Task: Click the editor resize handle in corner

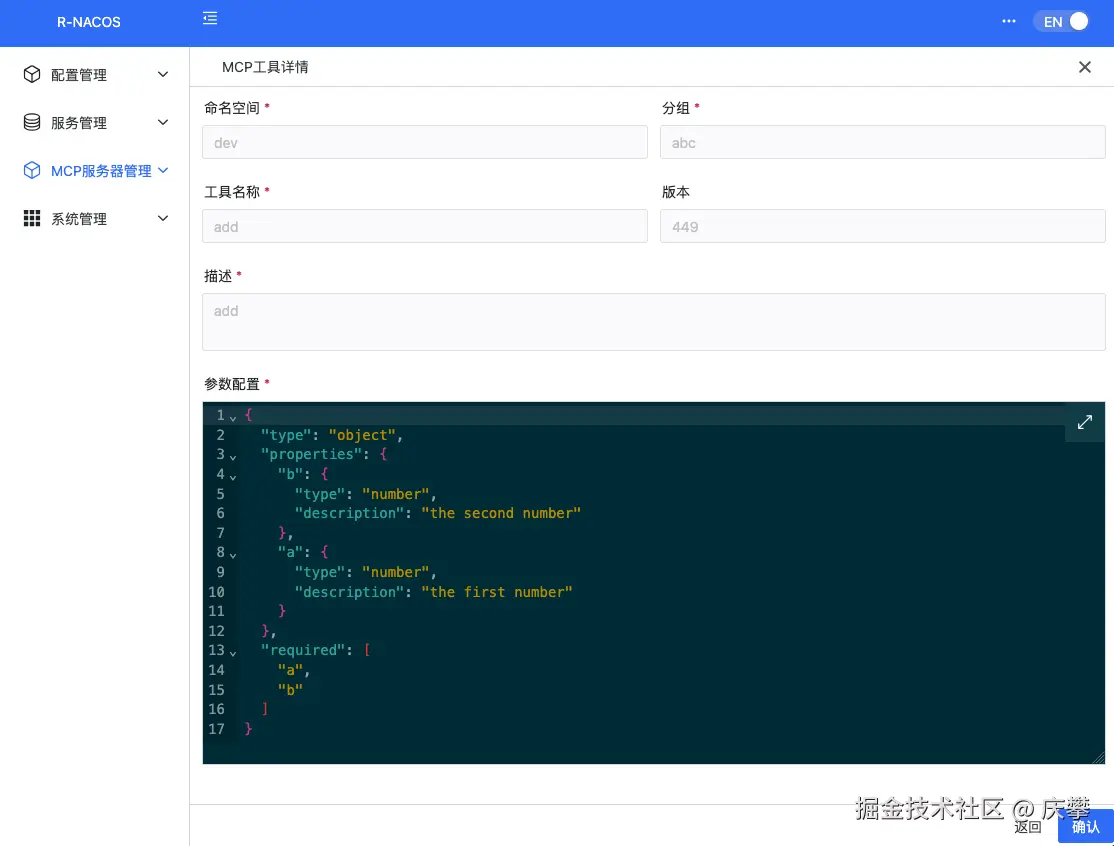Action: pos(1098,757)
